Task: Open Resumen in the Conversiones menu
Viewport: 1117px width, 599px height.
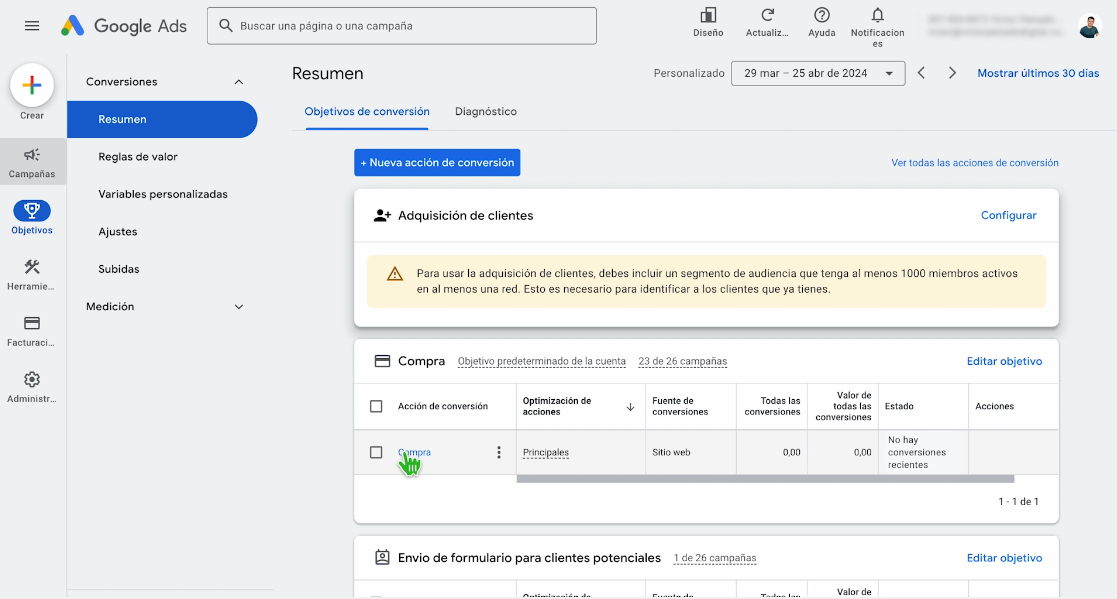Action: click(162, 119)
